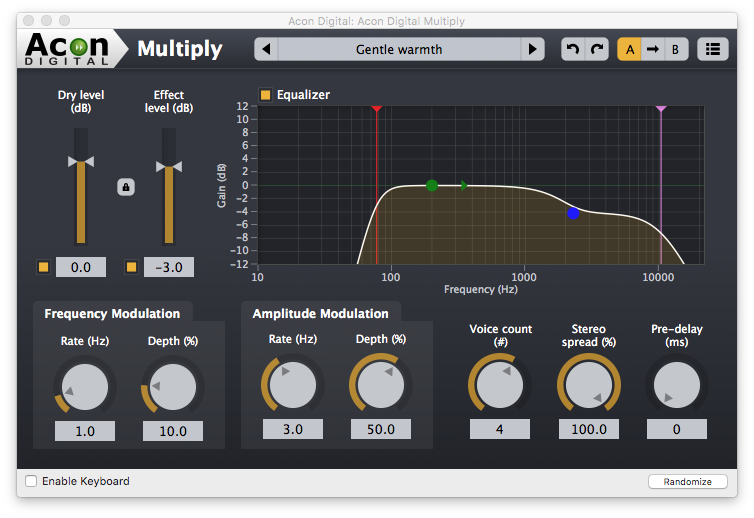This screenshot has height=518, width=754.
Task: Go to the previous preset with left arrow
Action: (x=266, y=49)
